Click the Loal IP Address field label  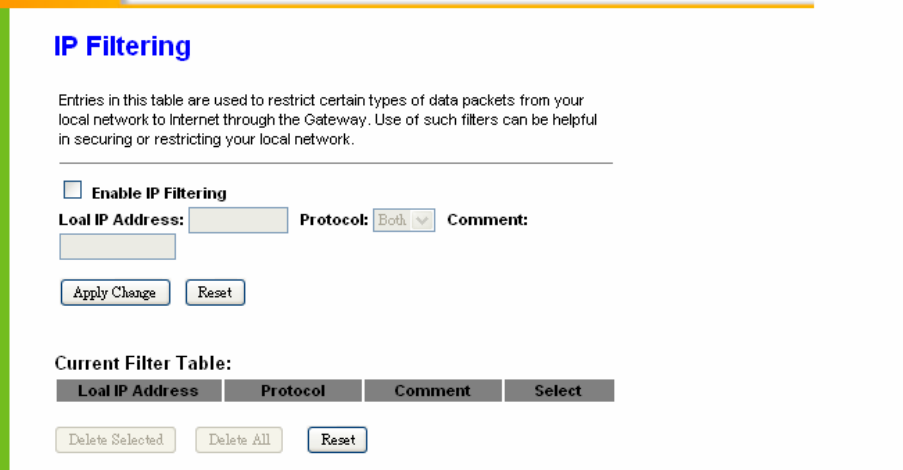click(x=121, y=220)
